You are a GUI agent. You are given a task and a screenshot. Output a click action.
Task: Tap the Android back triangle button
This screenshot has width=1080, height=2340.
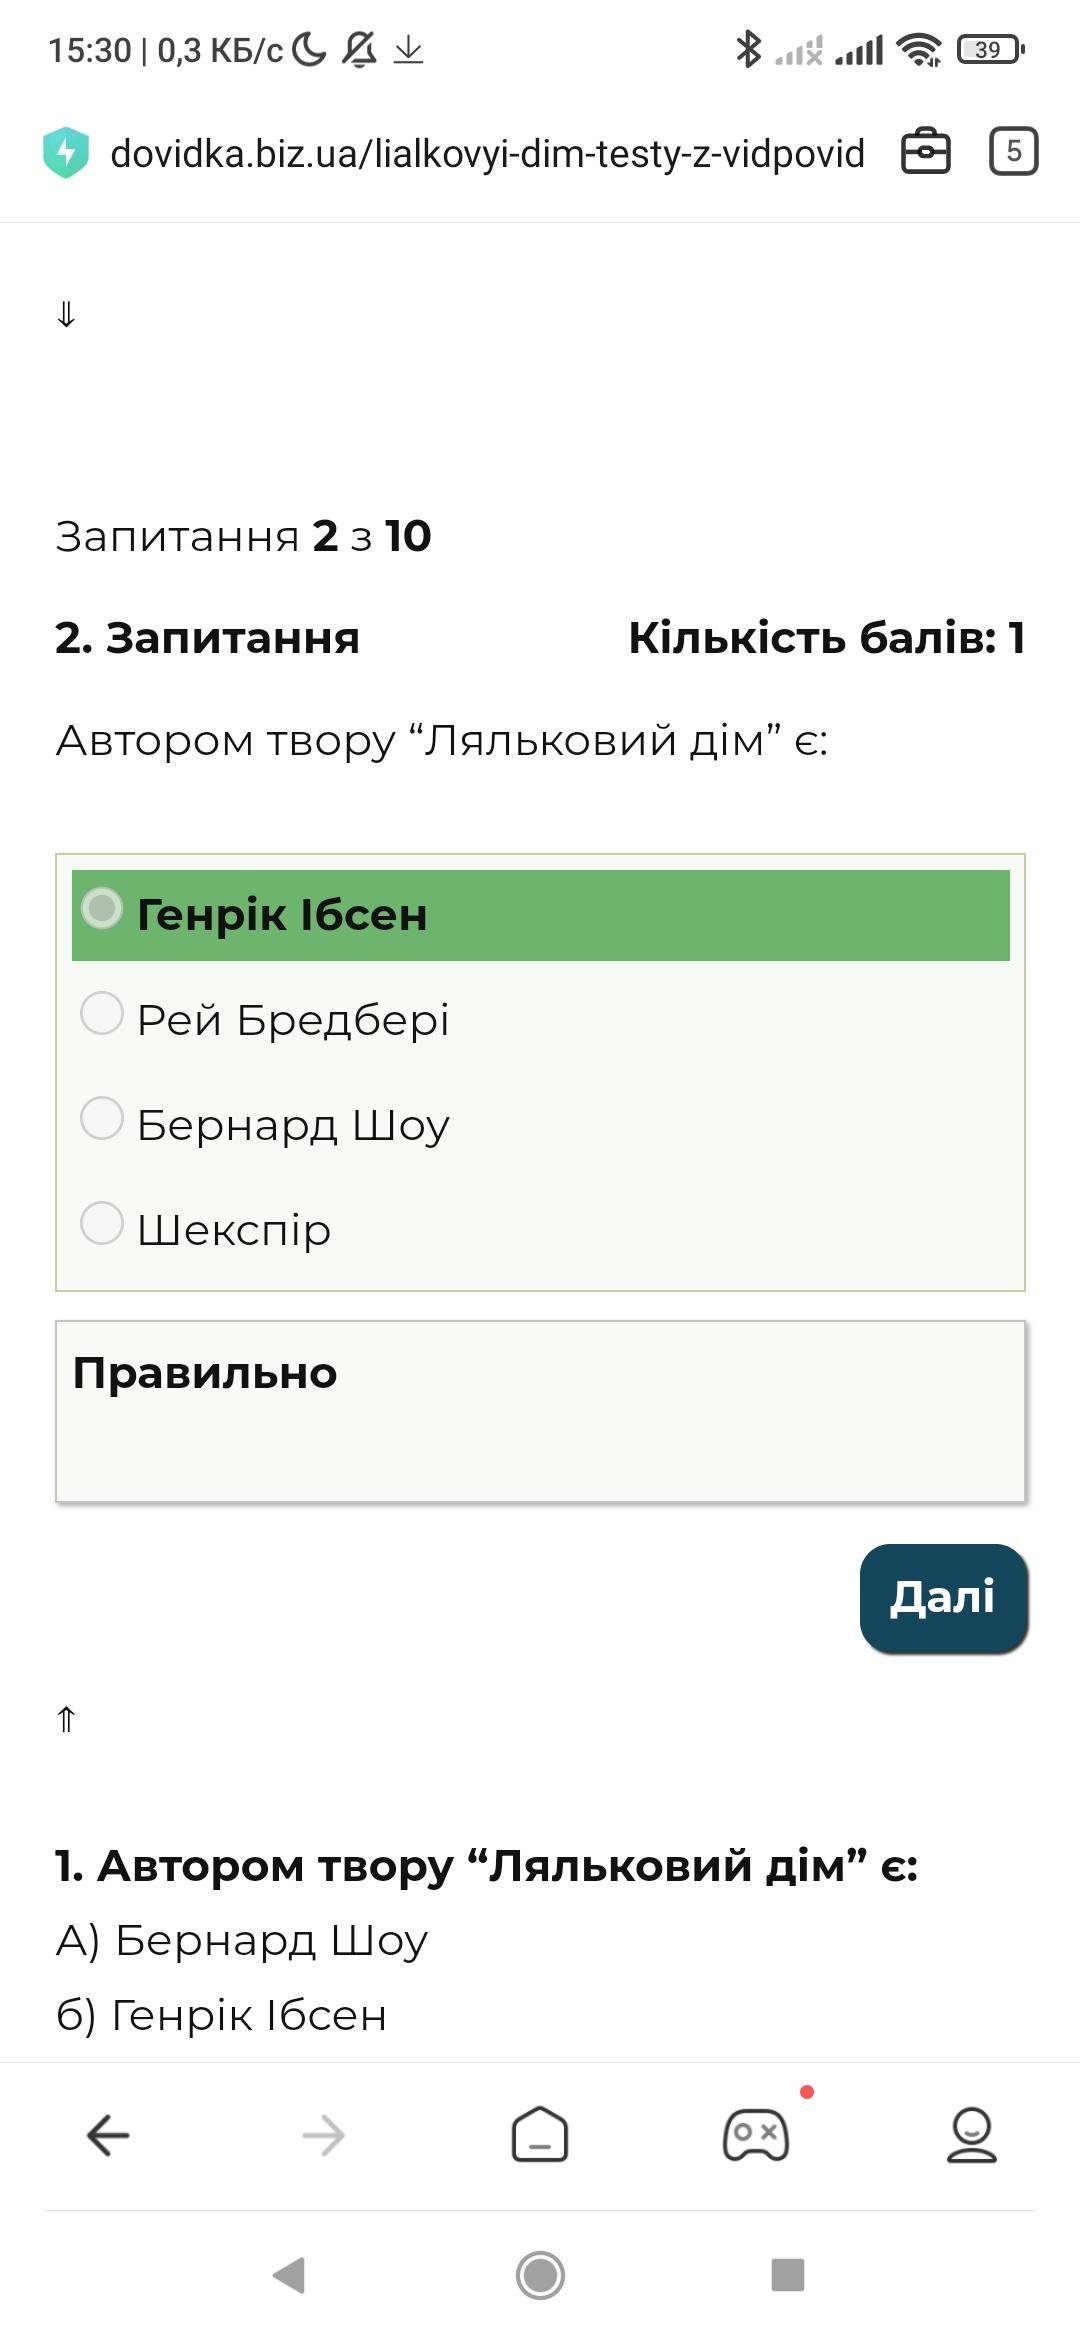289,2275
